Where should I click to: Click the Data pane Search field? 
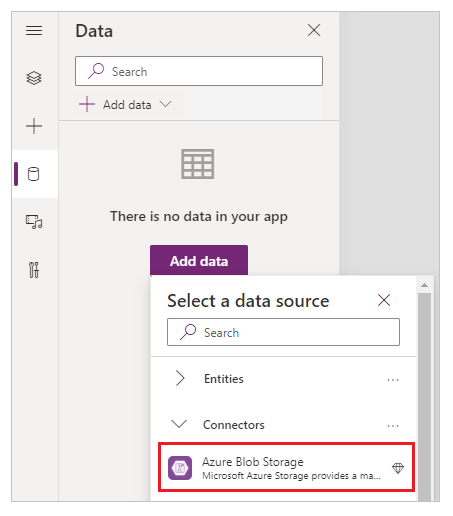click(199, 71)
